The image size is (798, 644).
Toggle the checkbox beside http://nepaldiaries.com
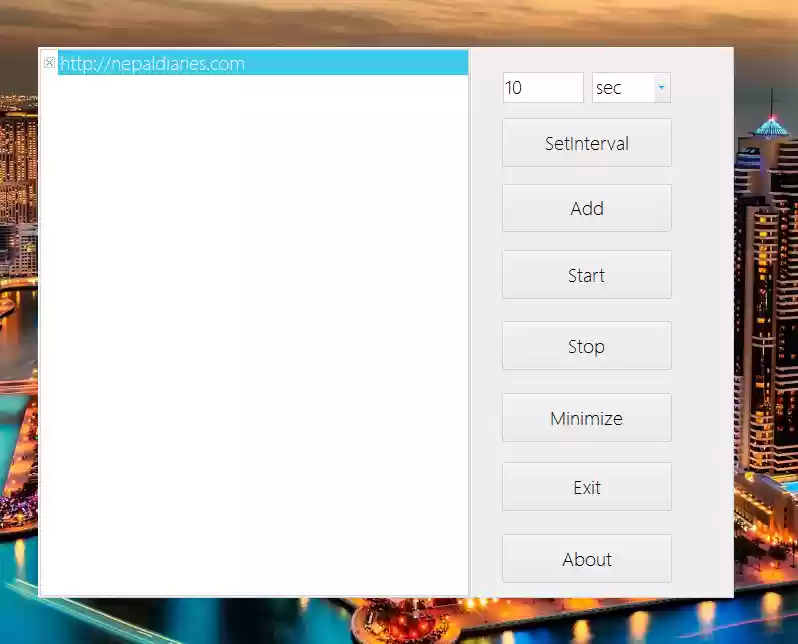pyautogui.click(x=49, y=63)
